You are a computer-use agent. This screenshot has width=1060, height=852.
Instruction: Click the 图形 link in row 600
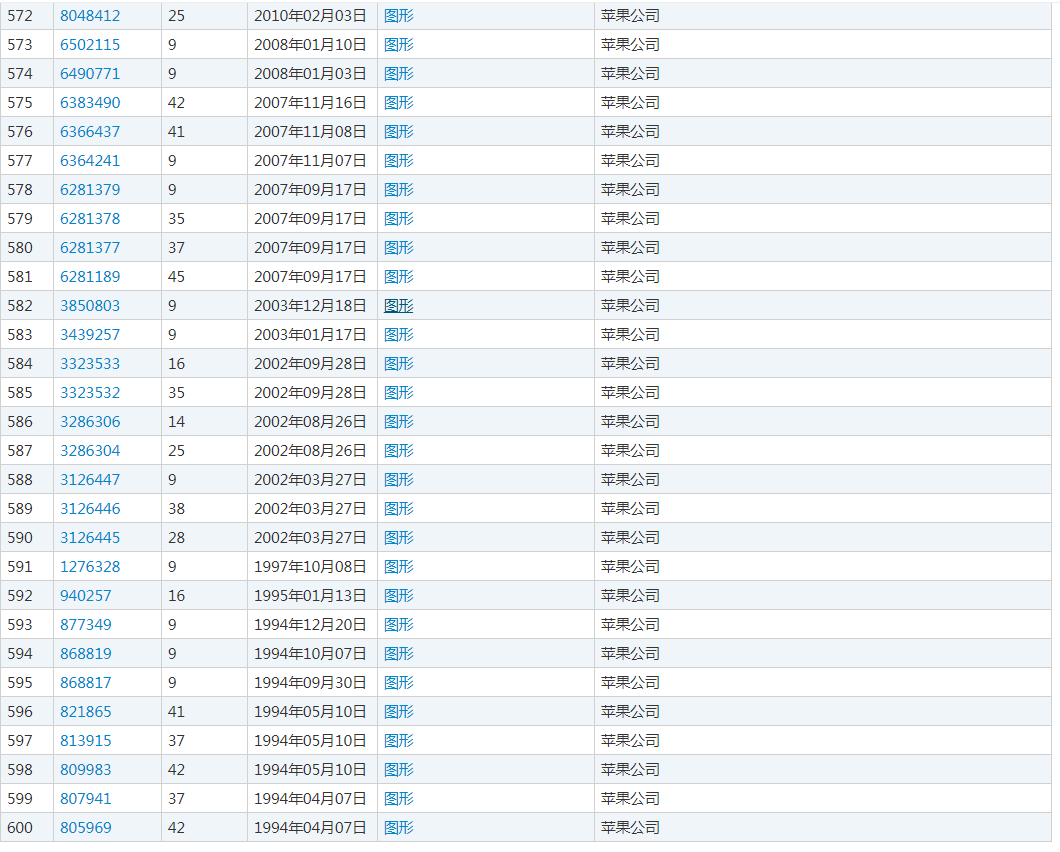[399, 828]
